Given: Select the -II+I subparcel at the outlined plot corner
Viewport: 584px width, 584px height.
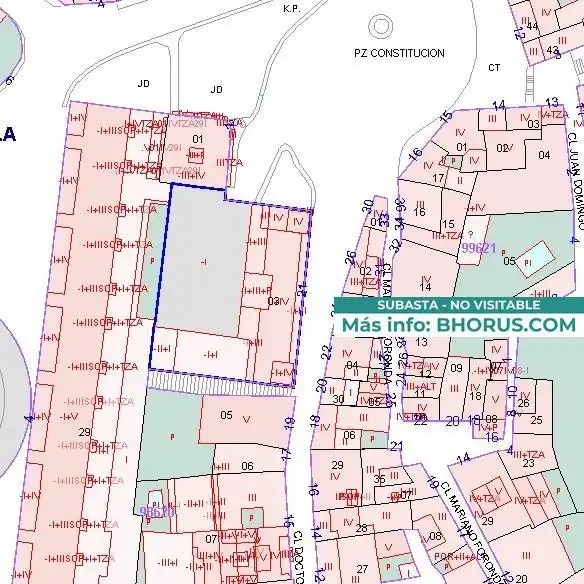Looking at the screenshot, I should pos(163,349).
